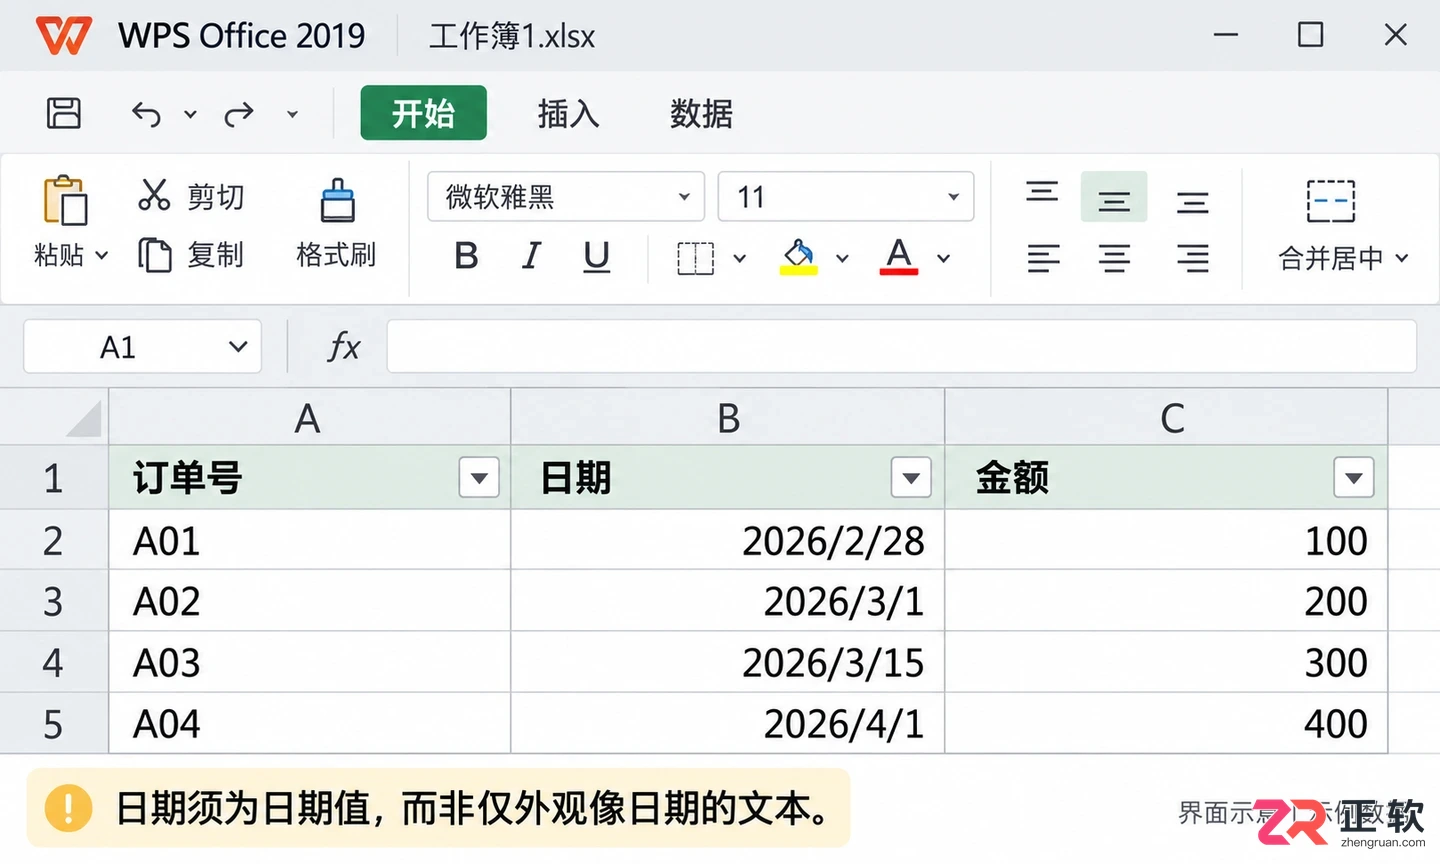
Task: Click the Paste (粘贴) clipboard icon
Action: coord(66,200)
